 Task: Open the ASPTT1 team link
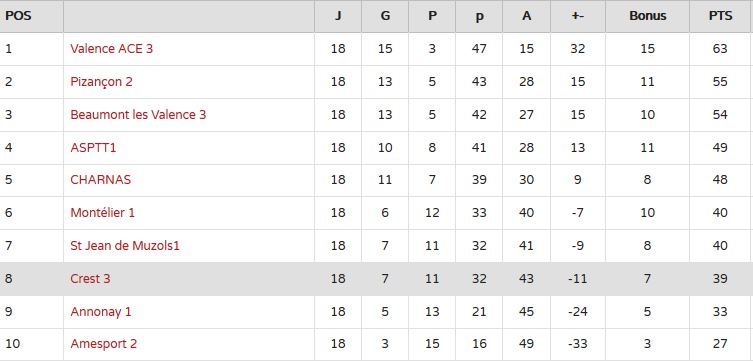coord(93,147)
